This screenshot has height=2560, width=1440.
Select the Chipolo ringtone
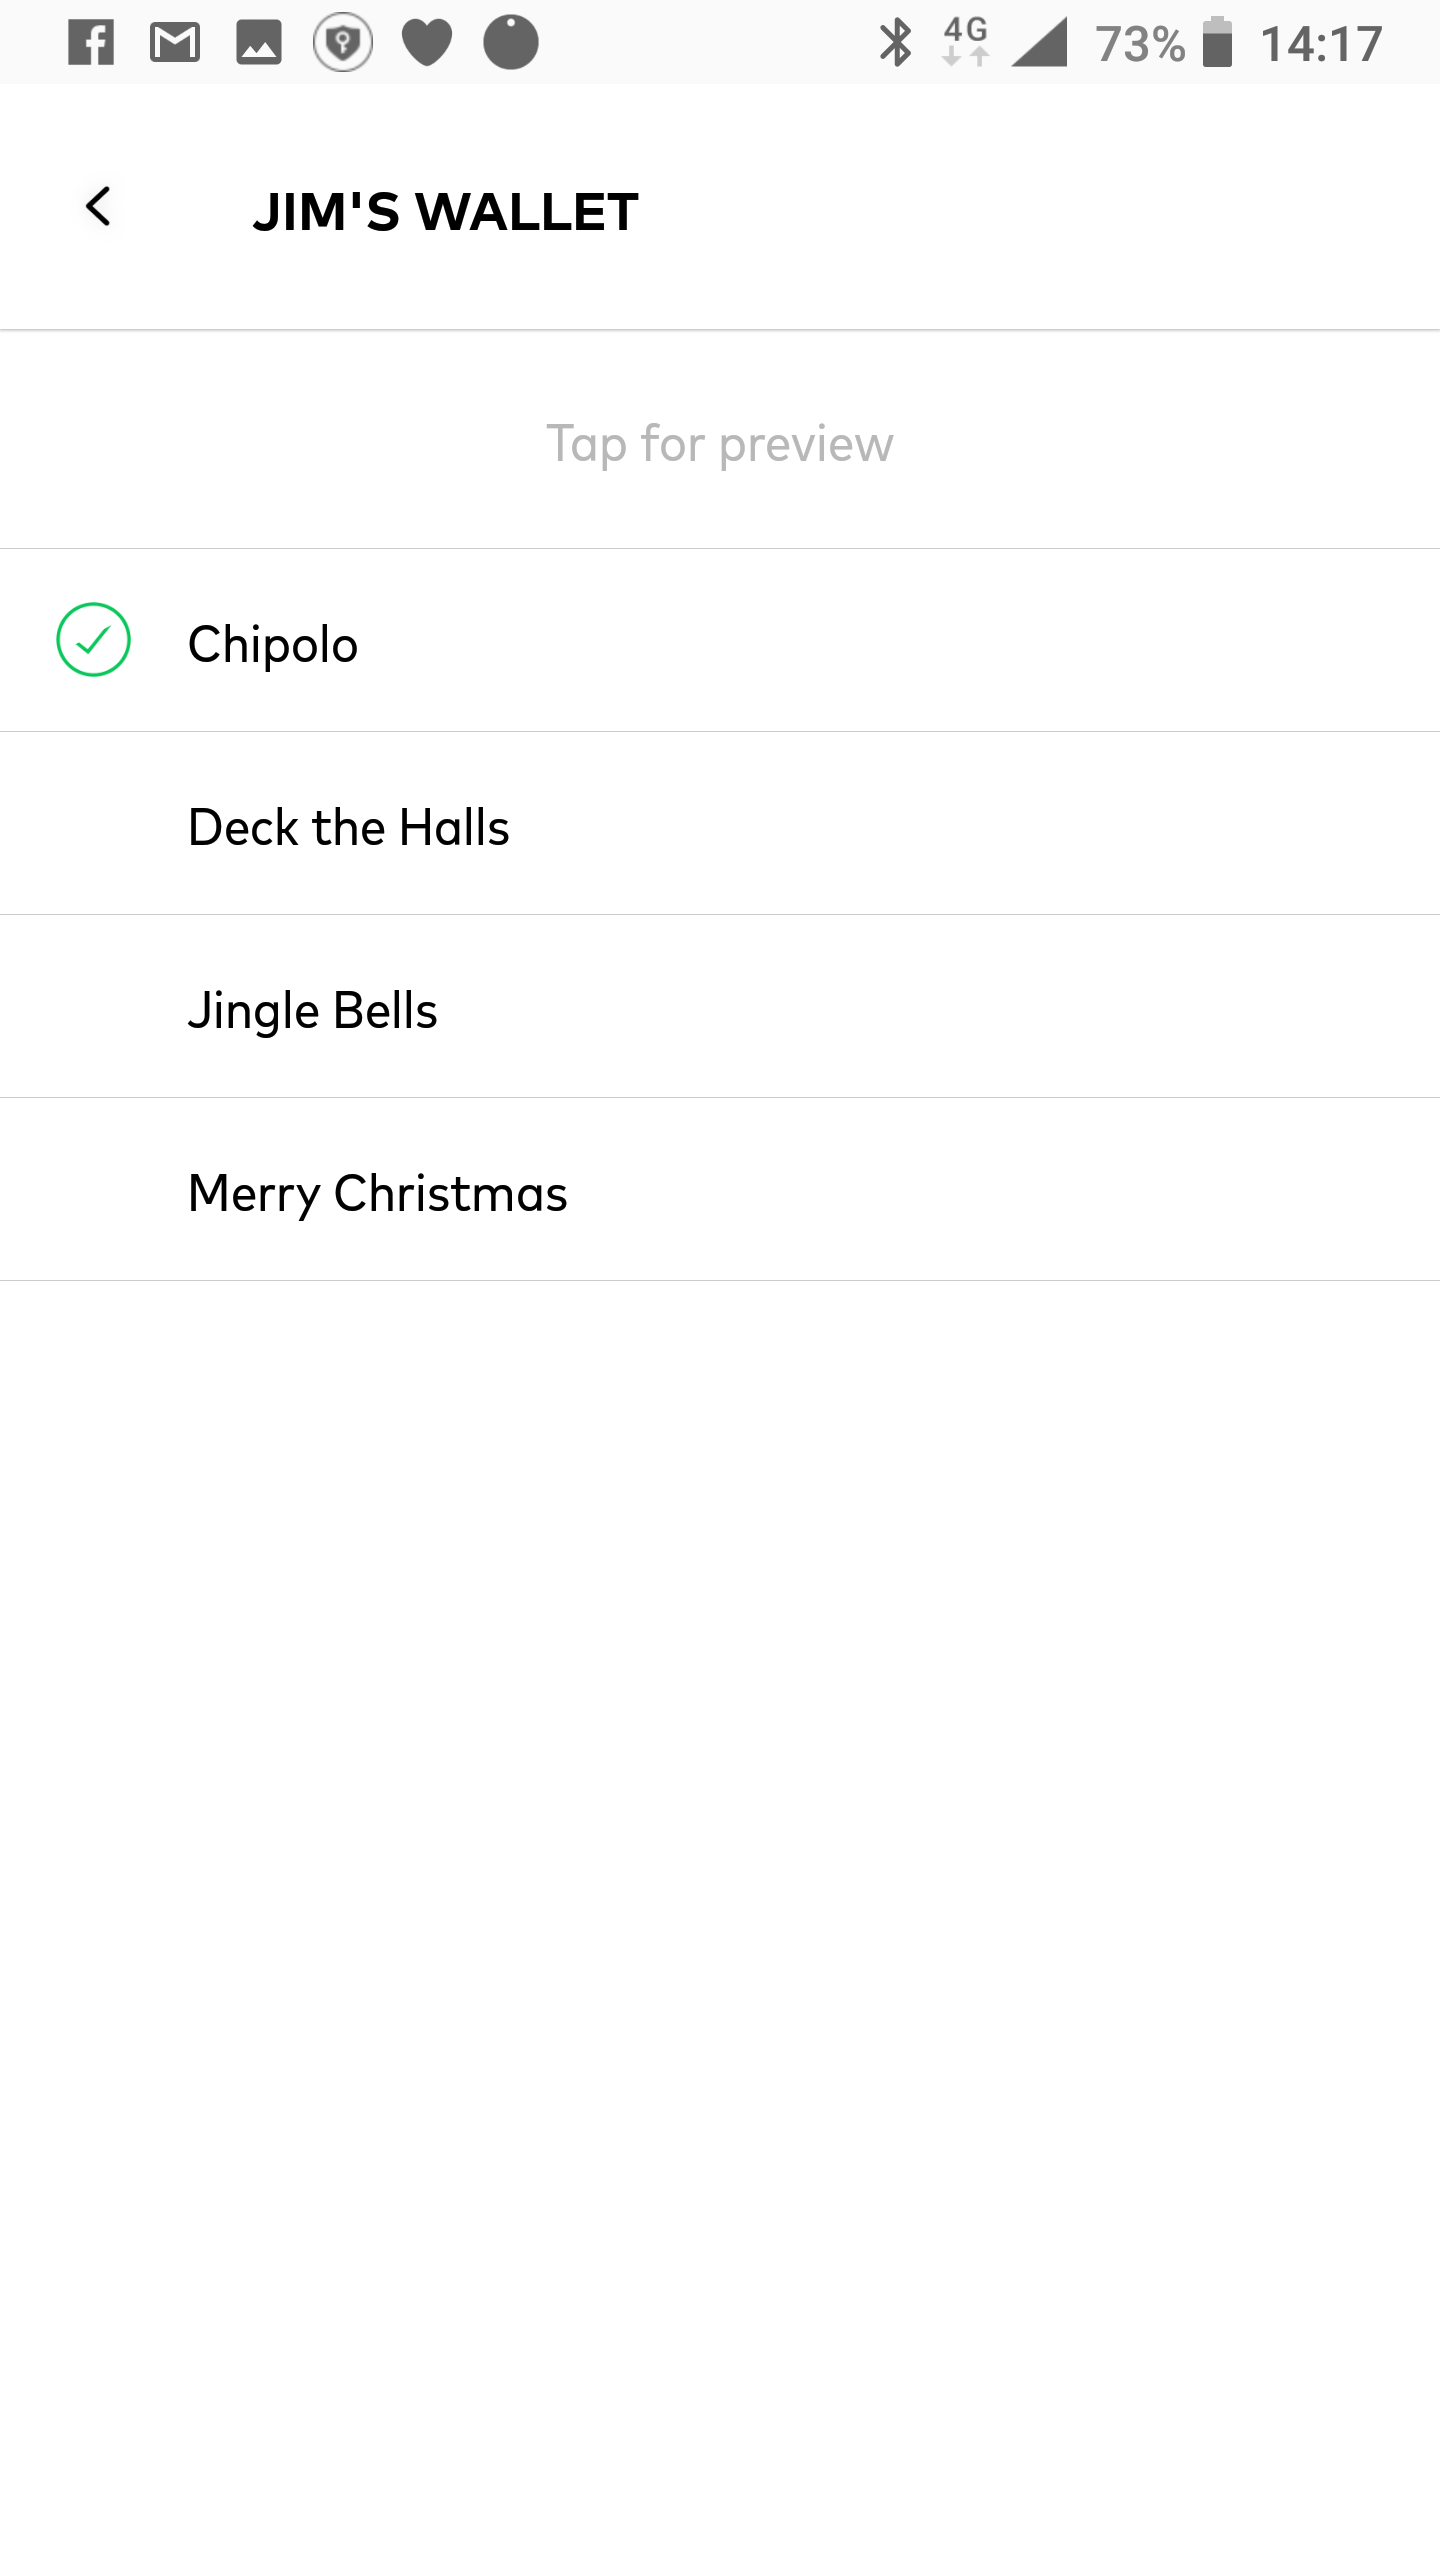[273, 644]
